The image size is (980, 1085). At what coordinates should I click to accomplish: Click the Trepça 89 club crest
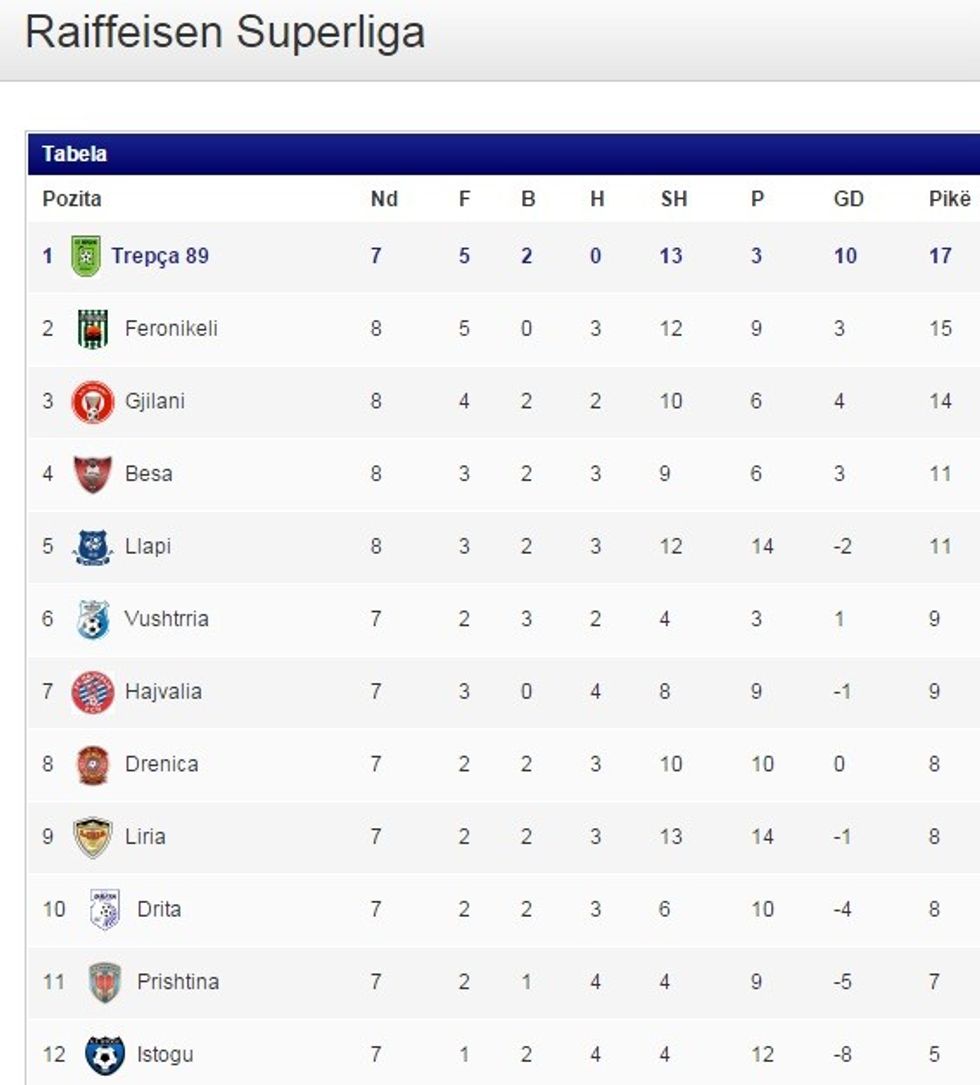(87, 256)
